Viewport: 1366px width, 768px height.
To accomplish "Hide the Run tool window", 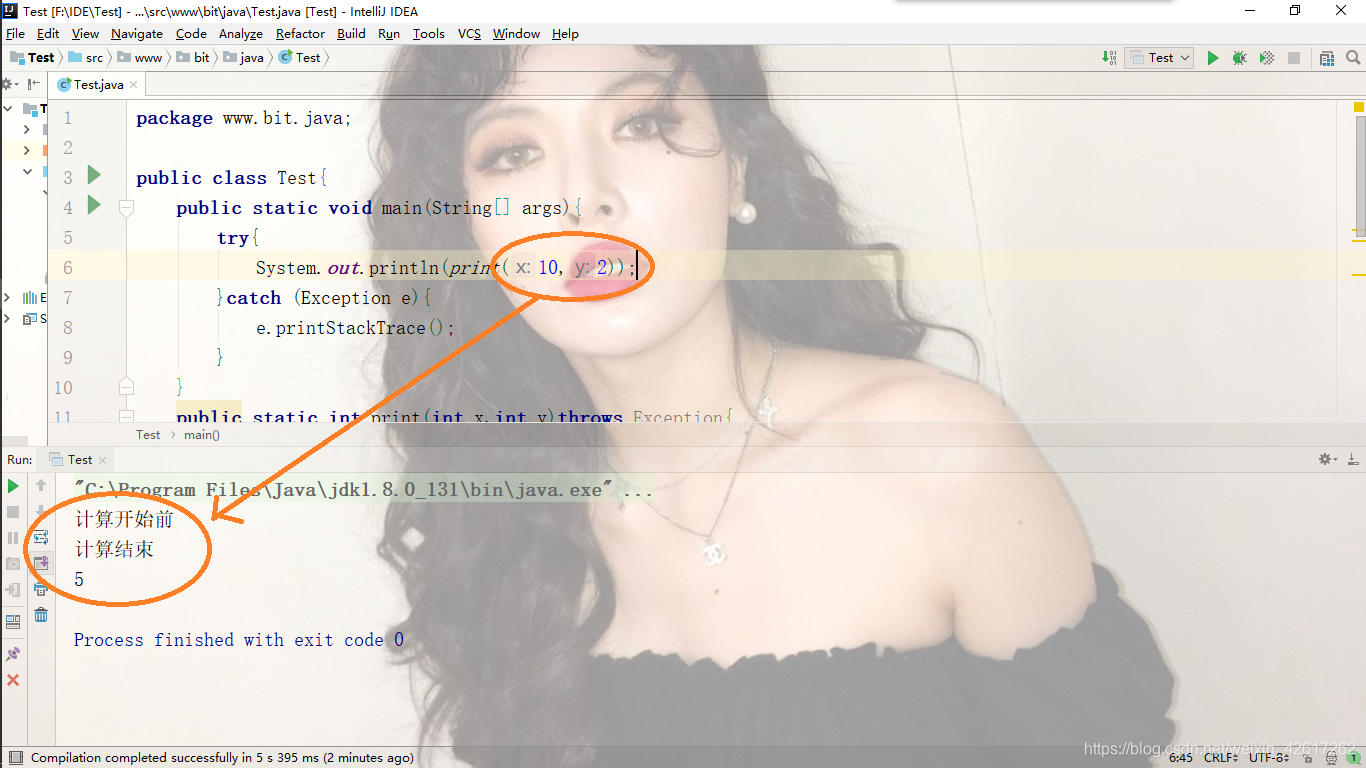I will click(x=1353, y=460).
